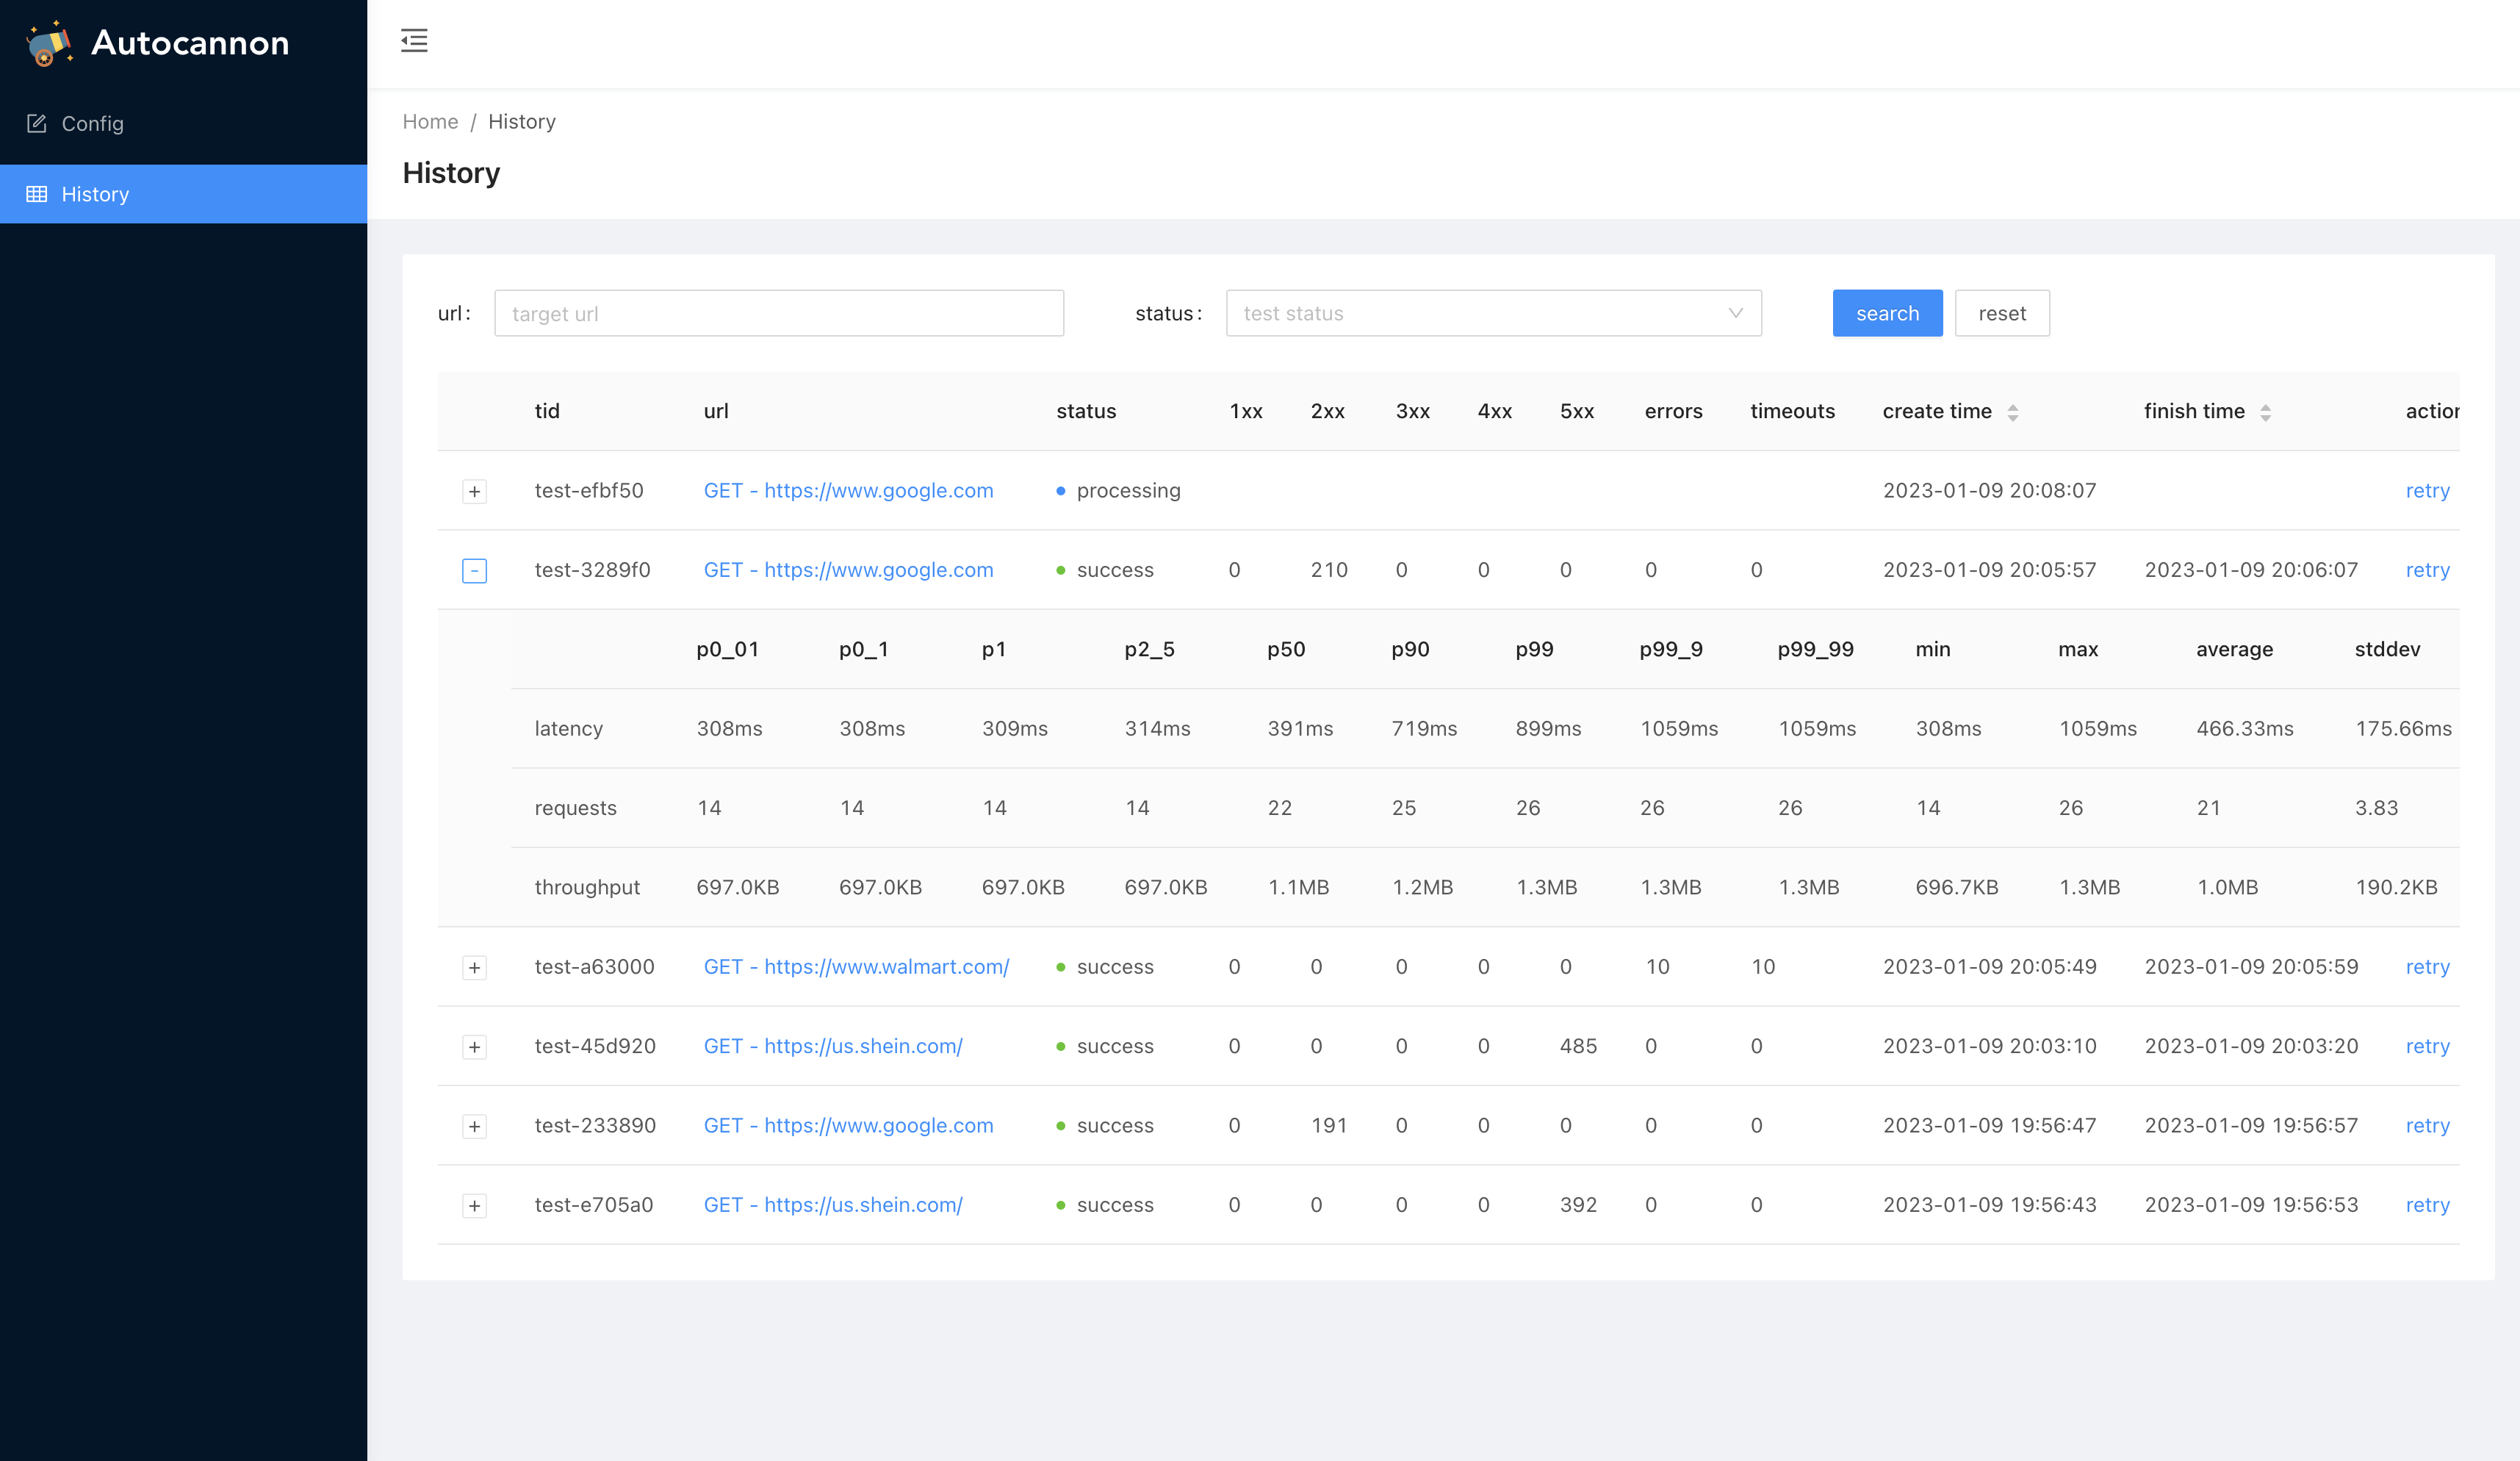
Task: Click the 5xx value 485
Action: tap(1578, 1046)
